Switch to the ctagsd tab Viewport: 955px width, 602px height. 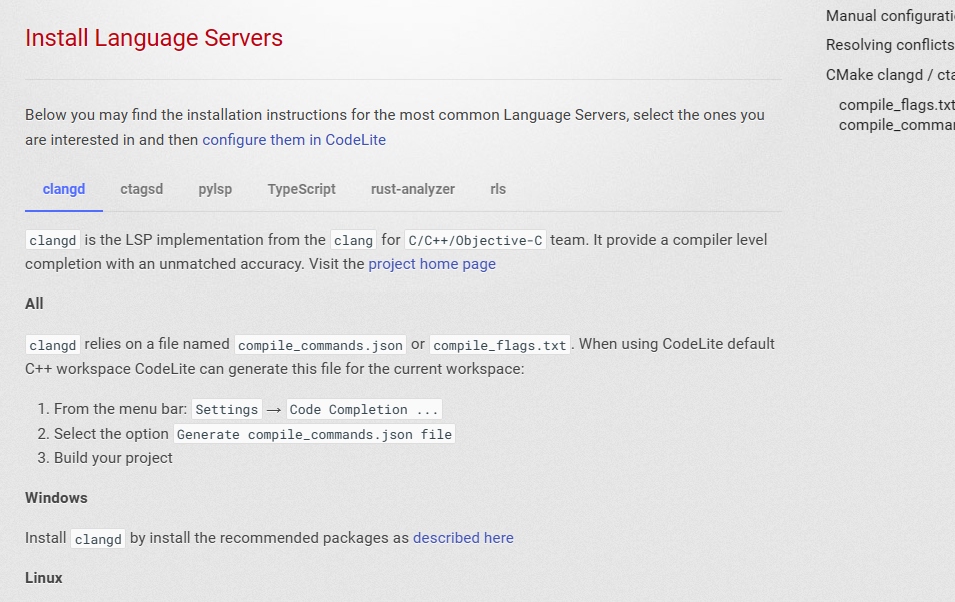tap(141, 189)
